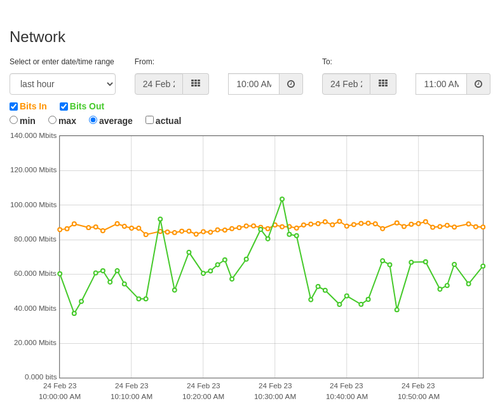Click the From time field 10:00 AM
The image size is (500, 403).
tap(254, 84)
